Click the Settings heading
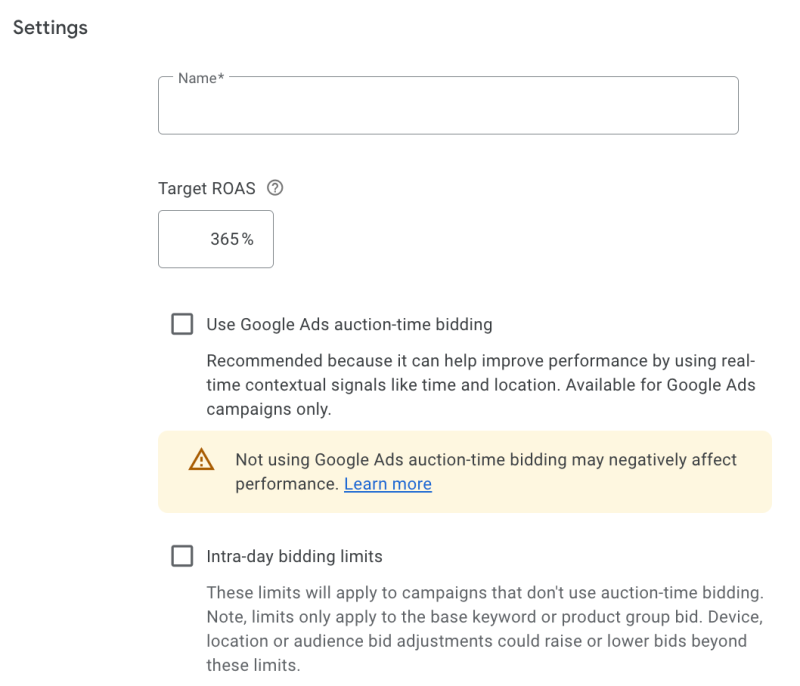 tap(50, 28)
